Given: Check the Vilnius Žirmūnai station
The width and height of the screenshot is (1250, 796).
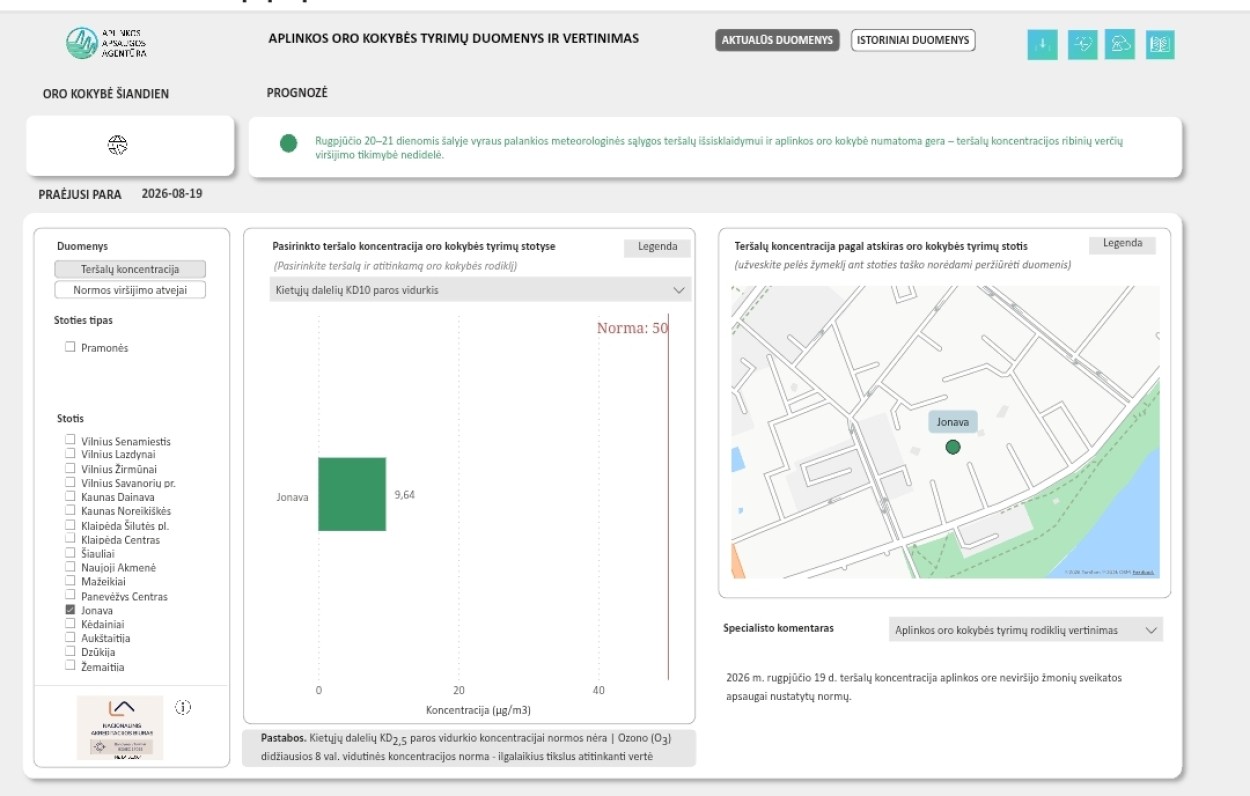Looking at the screenshot, I should pos(70,468).
